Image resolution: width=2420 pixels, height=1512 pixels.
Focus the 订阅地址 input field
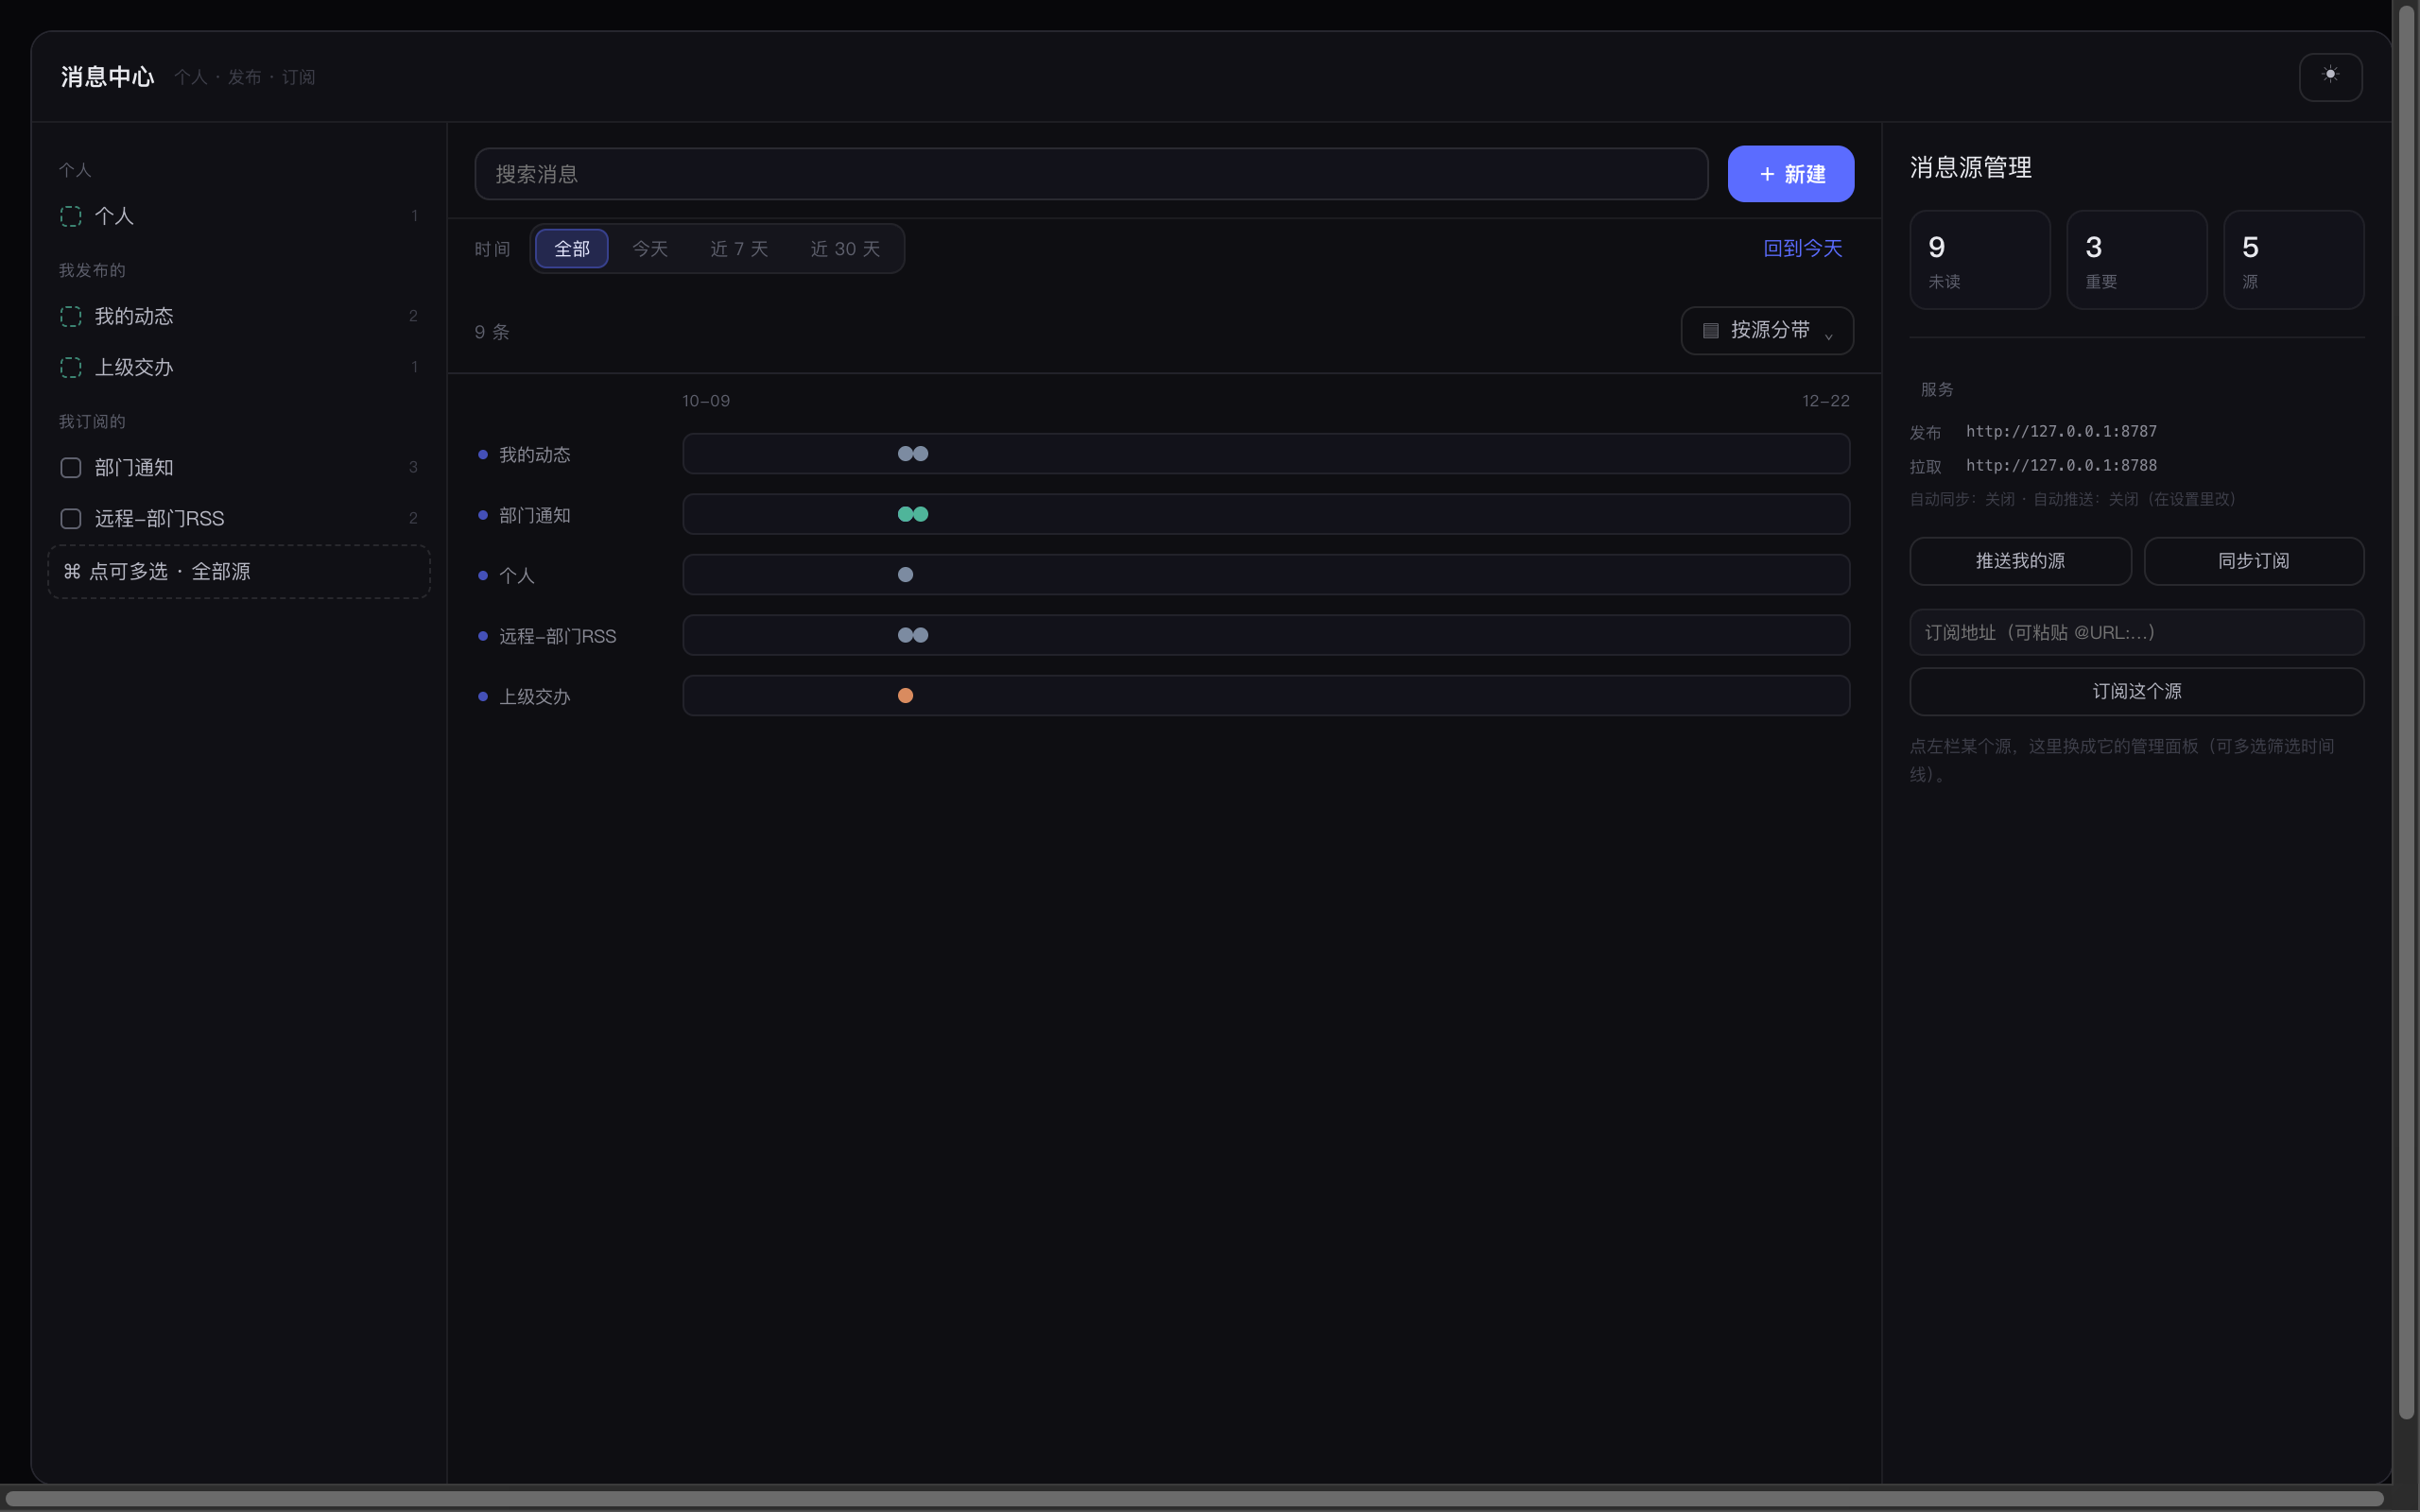pos(2137,632)
